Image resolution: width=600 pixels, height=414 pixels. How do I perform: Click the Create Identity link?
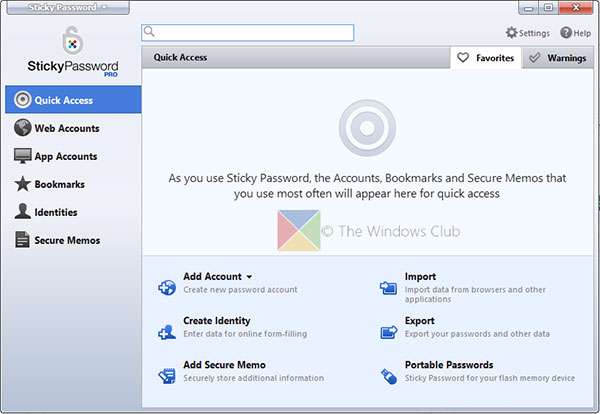217,320
